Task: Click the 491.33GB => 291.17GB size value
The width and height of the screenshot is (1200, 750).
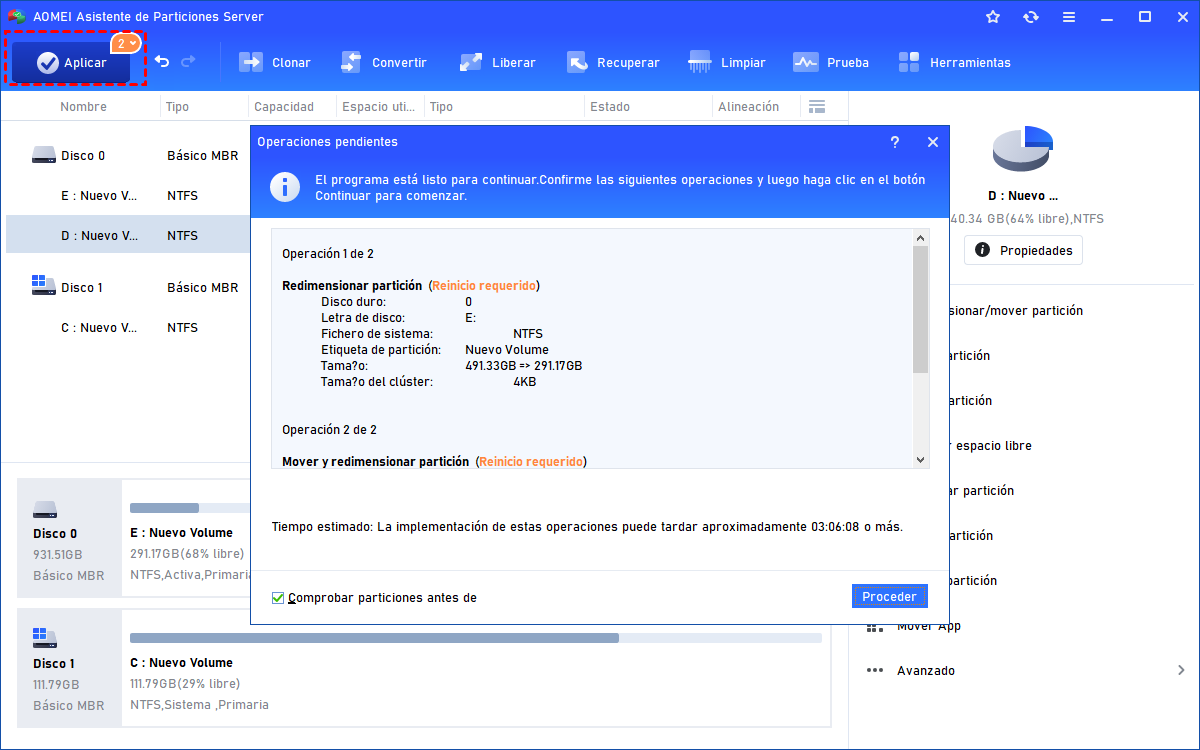Action: coord(524,366)
